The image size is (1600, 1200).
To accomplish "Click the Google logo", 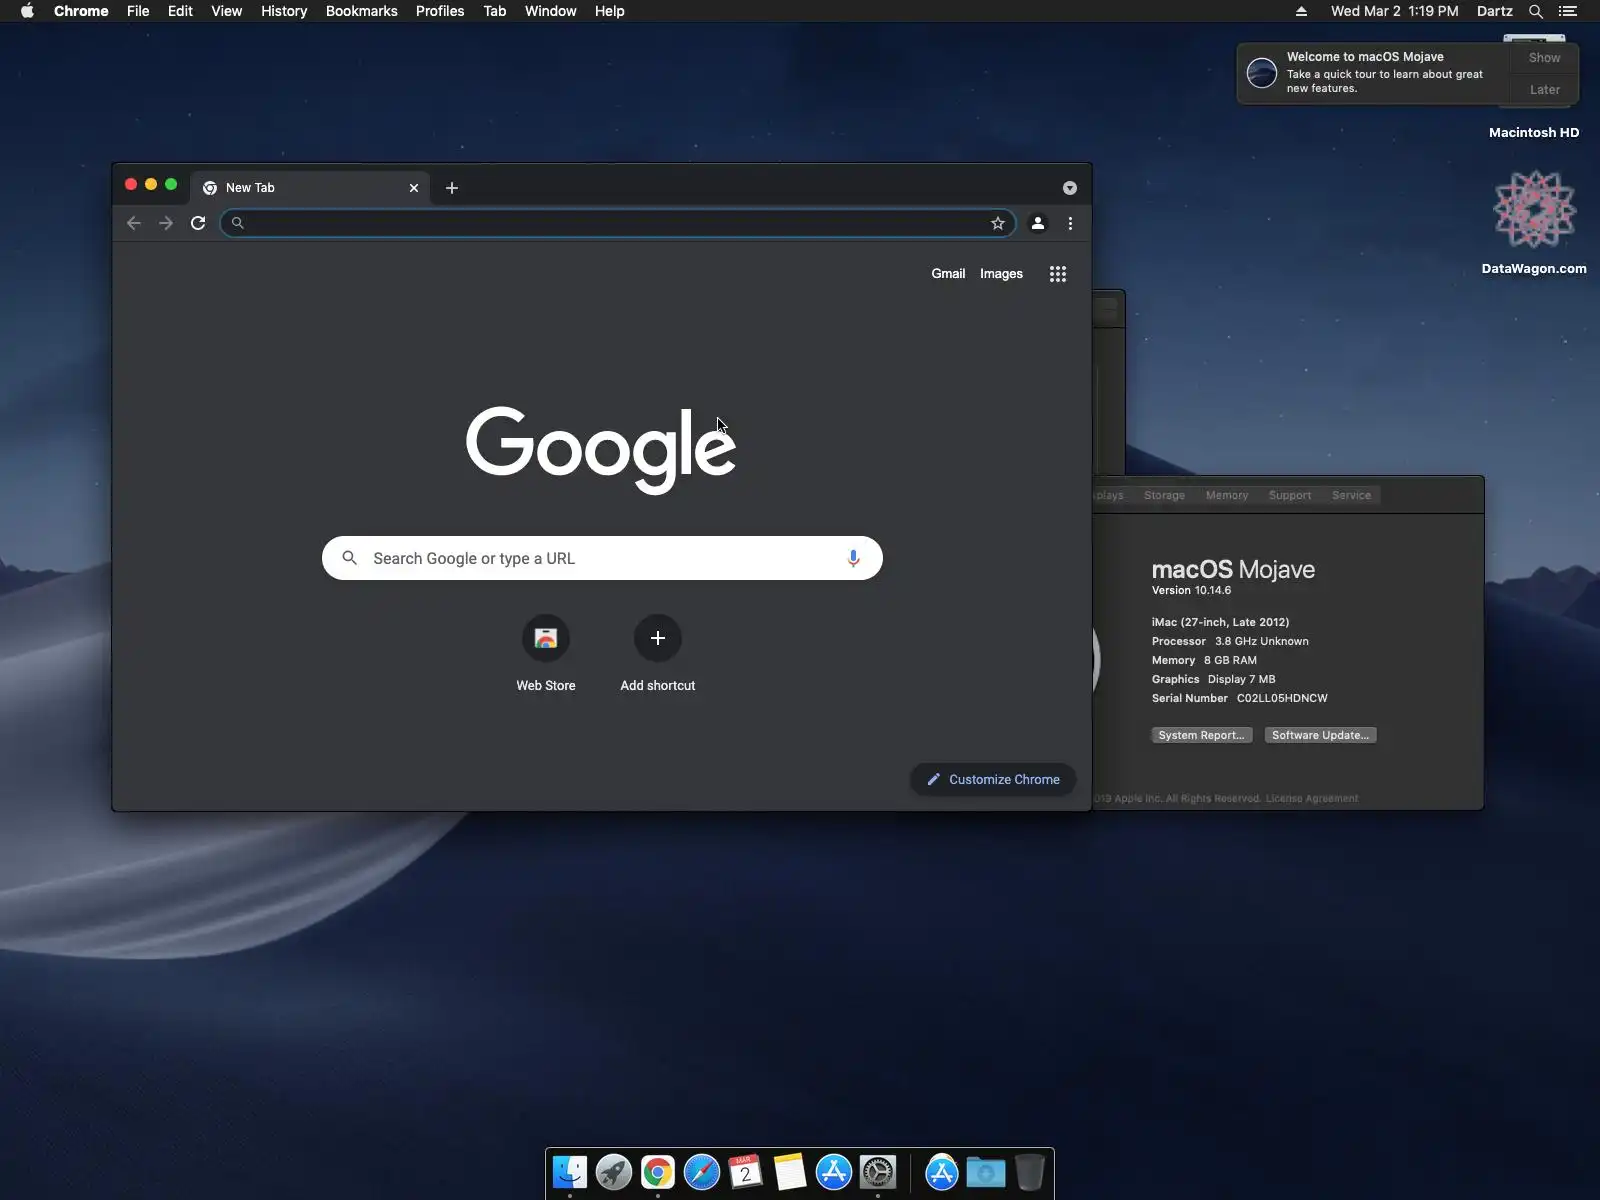I will 601,450.
